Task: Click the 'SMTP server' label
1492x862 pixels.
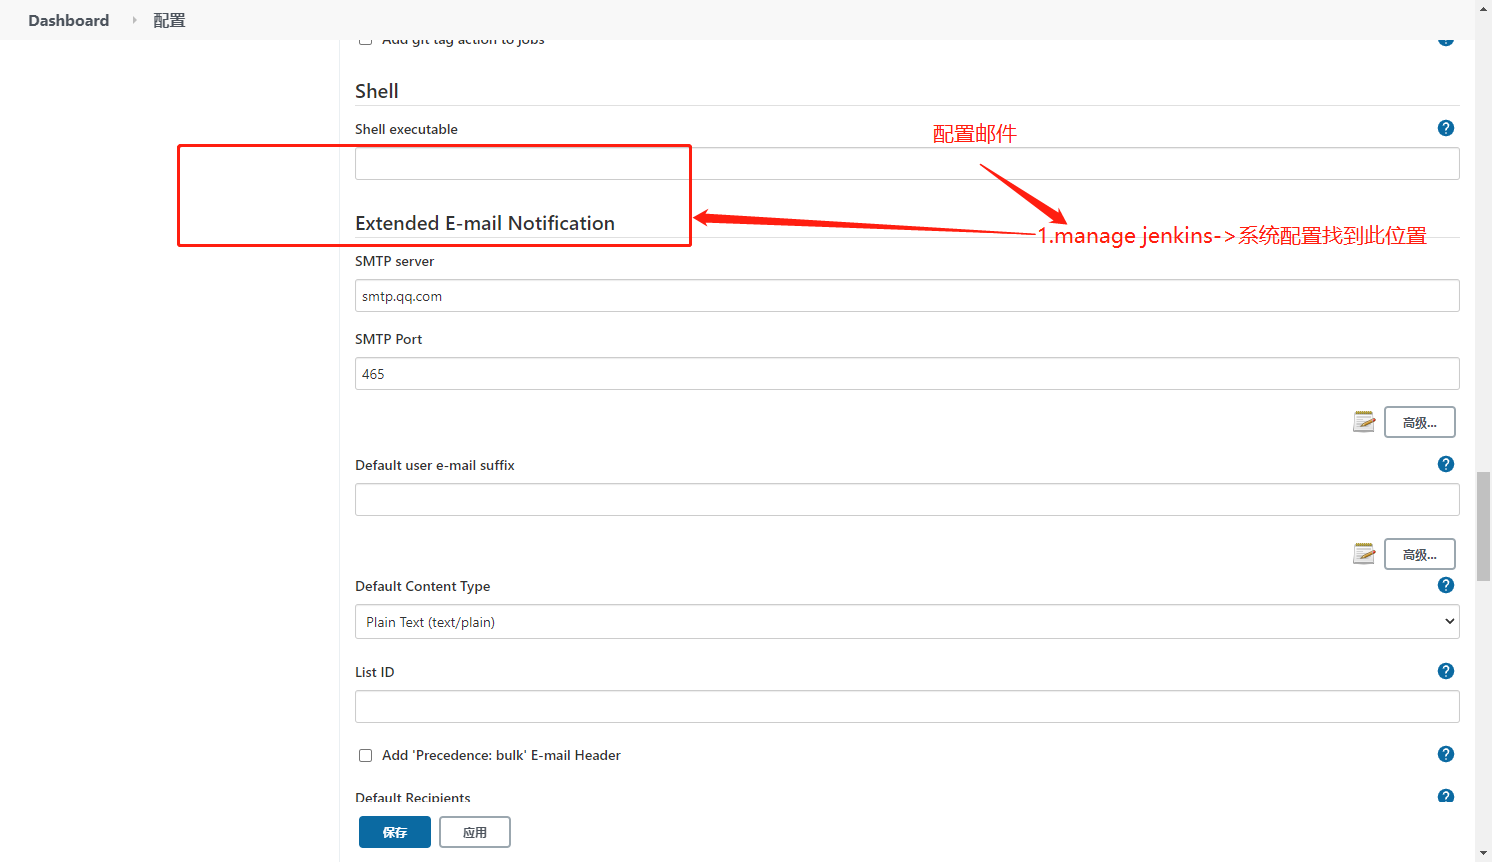Action: 395,261
